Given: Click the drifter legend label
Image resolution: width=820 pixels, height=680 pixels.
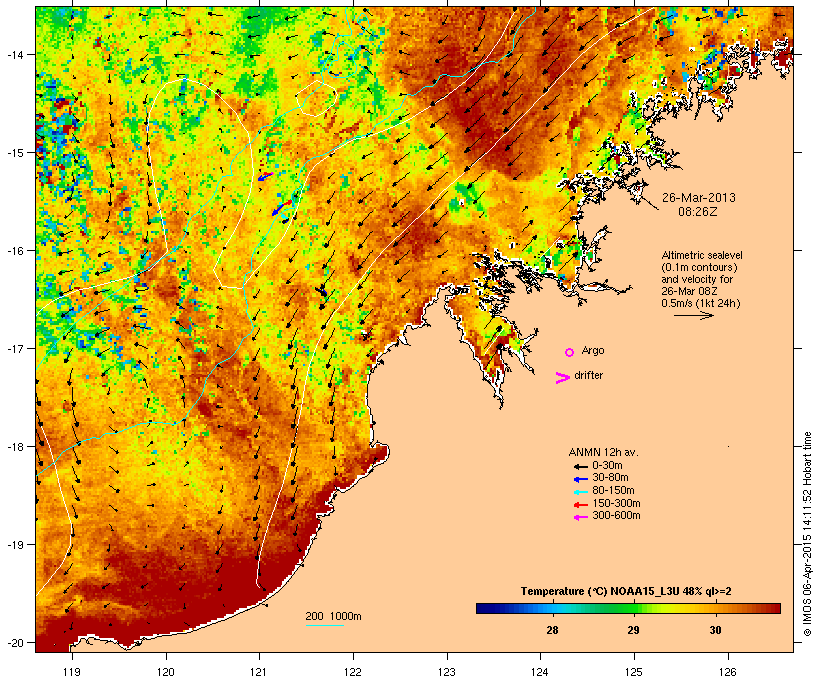Looking at the screenshot, I should pos(588,375).
